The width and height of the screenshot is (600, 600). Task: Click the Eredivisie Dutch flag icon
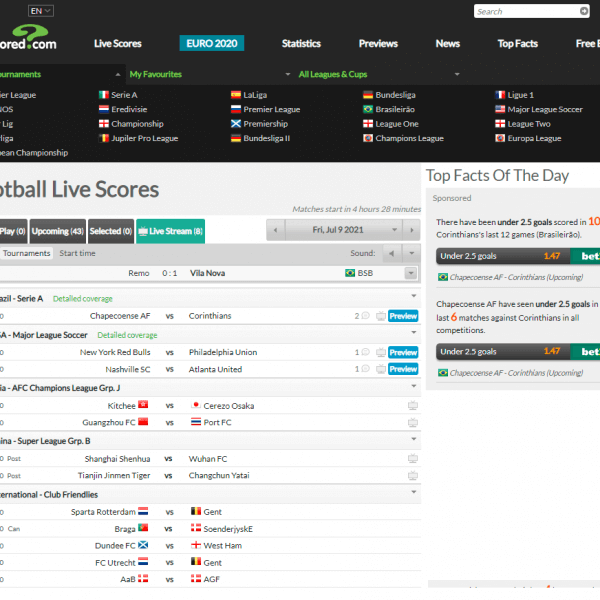coord(104,109)
